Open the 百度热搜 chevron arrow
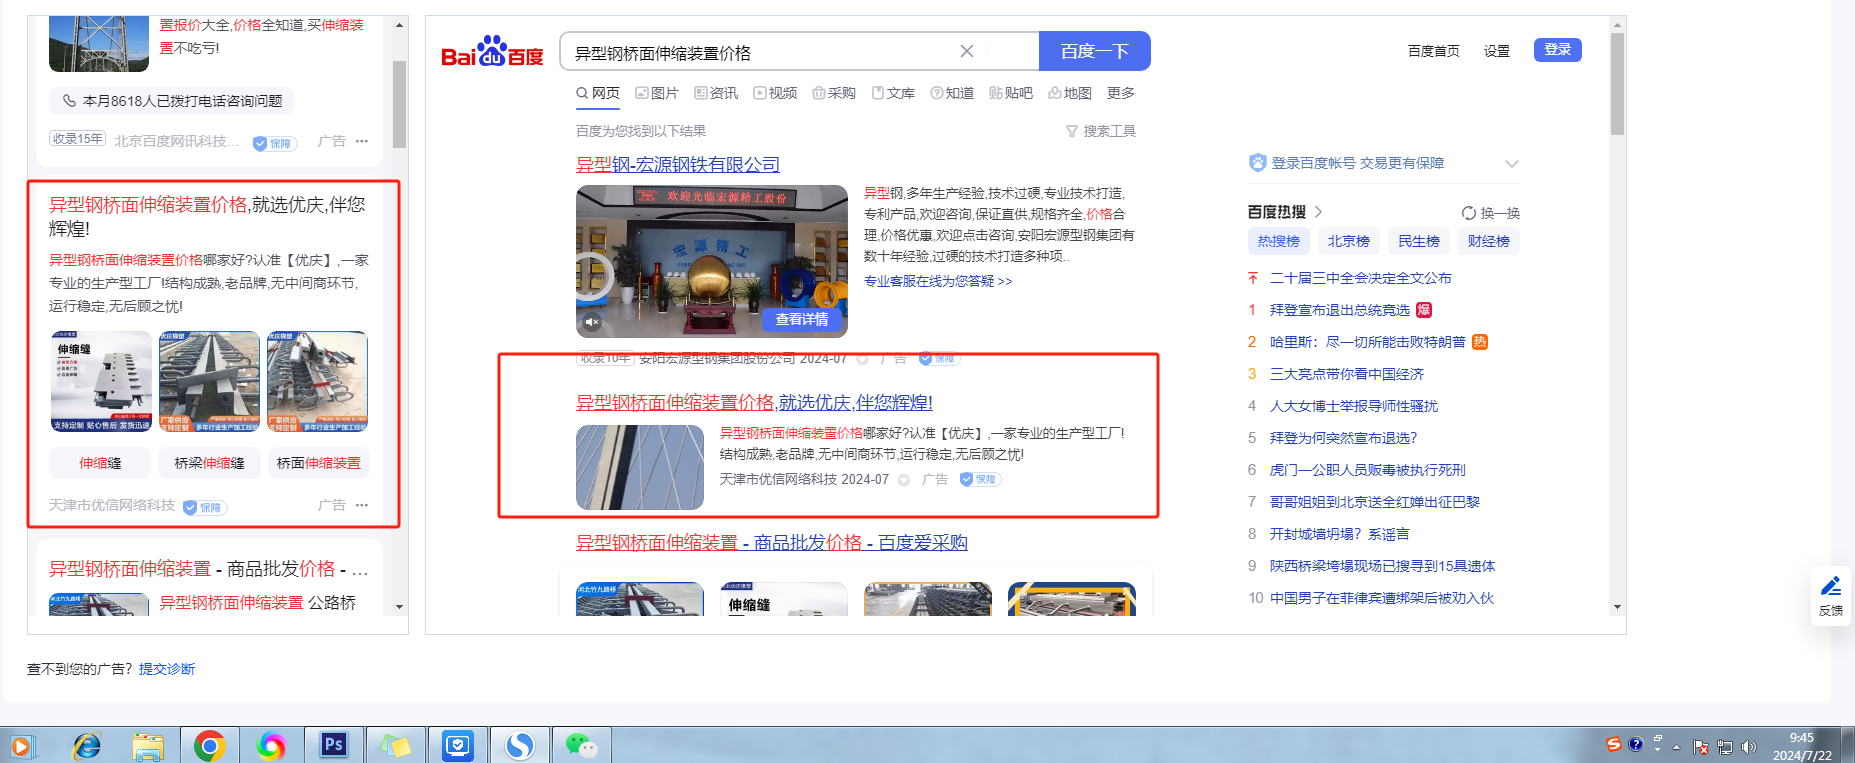 coord(1319,212)
